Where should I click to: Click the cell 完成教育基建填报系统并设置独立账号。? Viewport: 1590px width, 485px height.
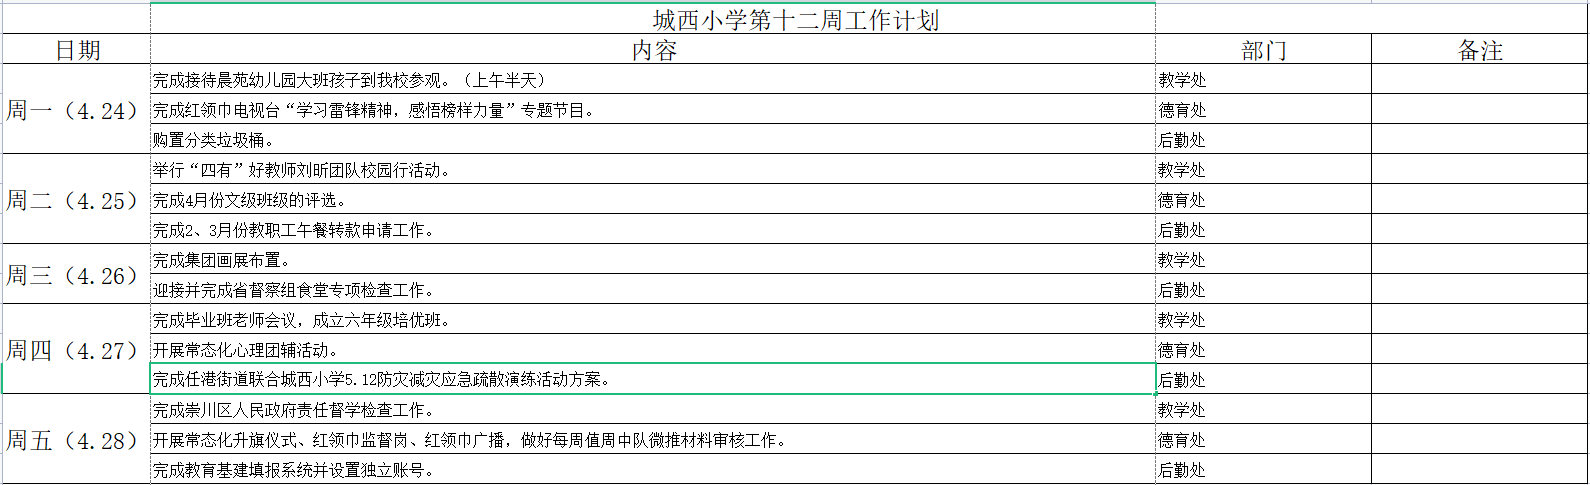pyautogui.click(x=653, y=469)
